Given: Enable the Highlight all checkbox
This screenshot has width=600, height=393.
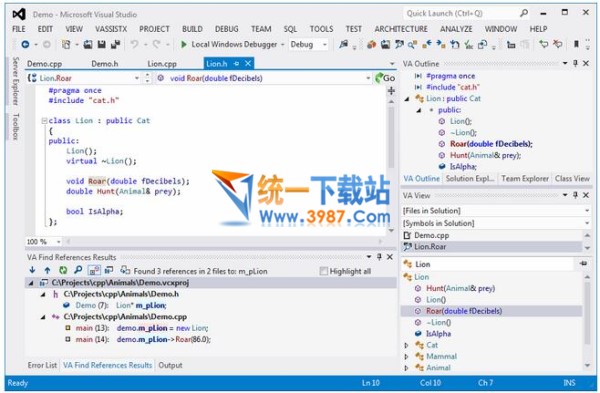Looking at the screenshot, I should [324, 271].
